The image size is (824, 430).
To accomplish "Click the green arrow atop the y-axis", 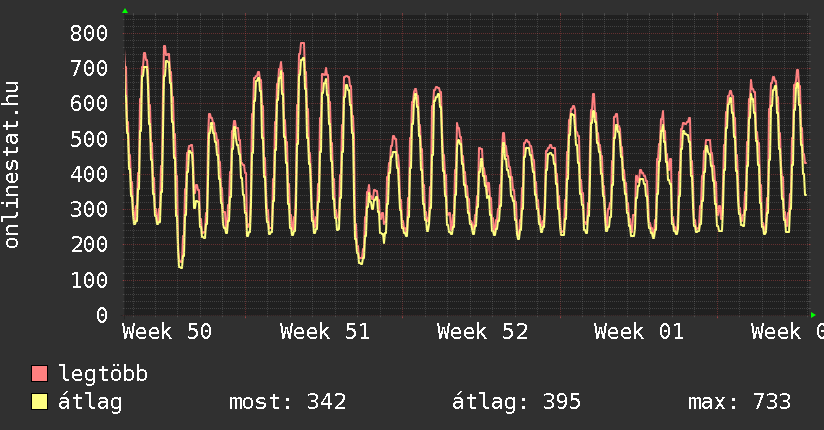I will tap(125, 11).
